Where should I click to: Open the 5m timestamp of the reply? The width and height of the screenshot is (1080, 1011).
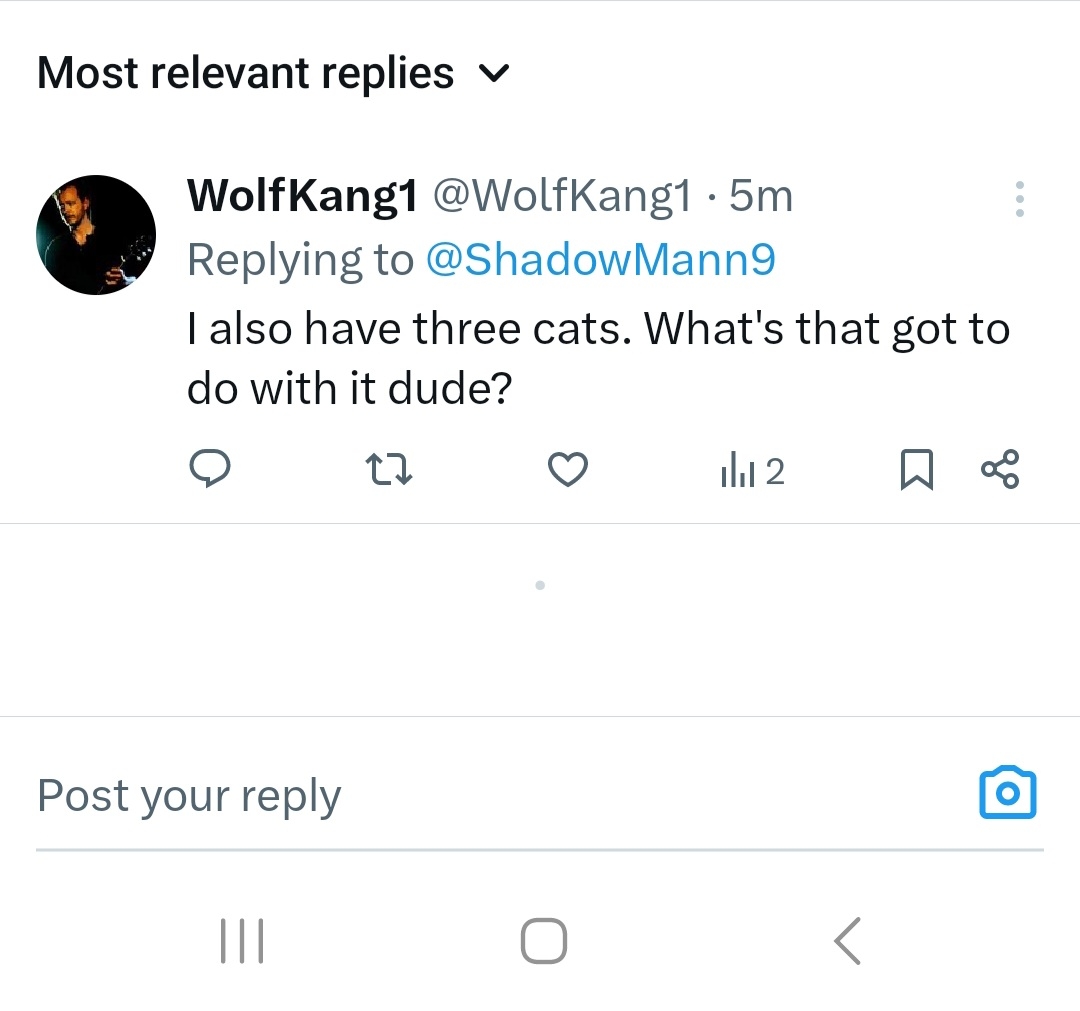tap(761, 197)
